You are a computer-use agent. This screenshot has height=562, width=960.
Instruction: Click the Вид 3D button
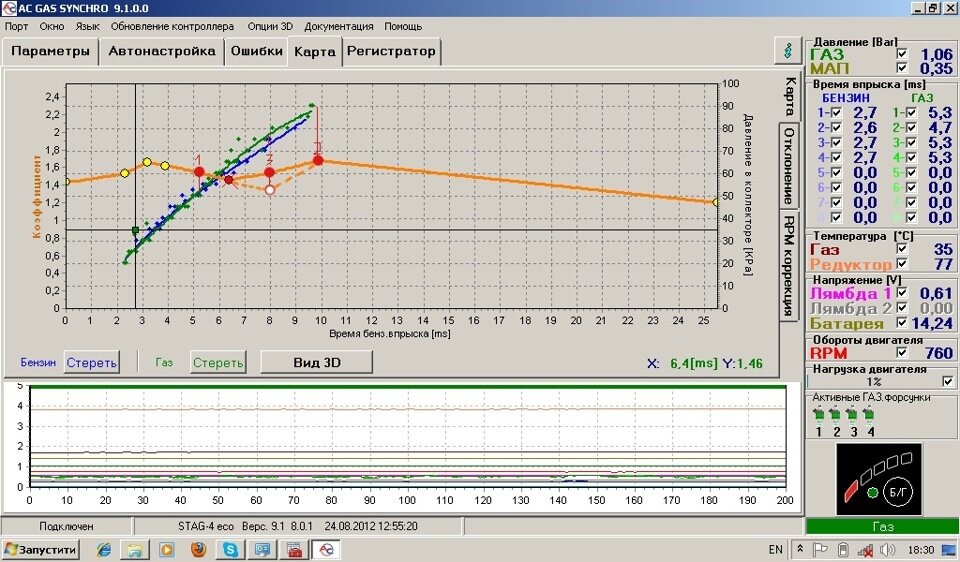tap(317, 362)
